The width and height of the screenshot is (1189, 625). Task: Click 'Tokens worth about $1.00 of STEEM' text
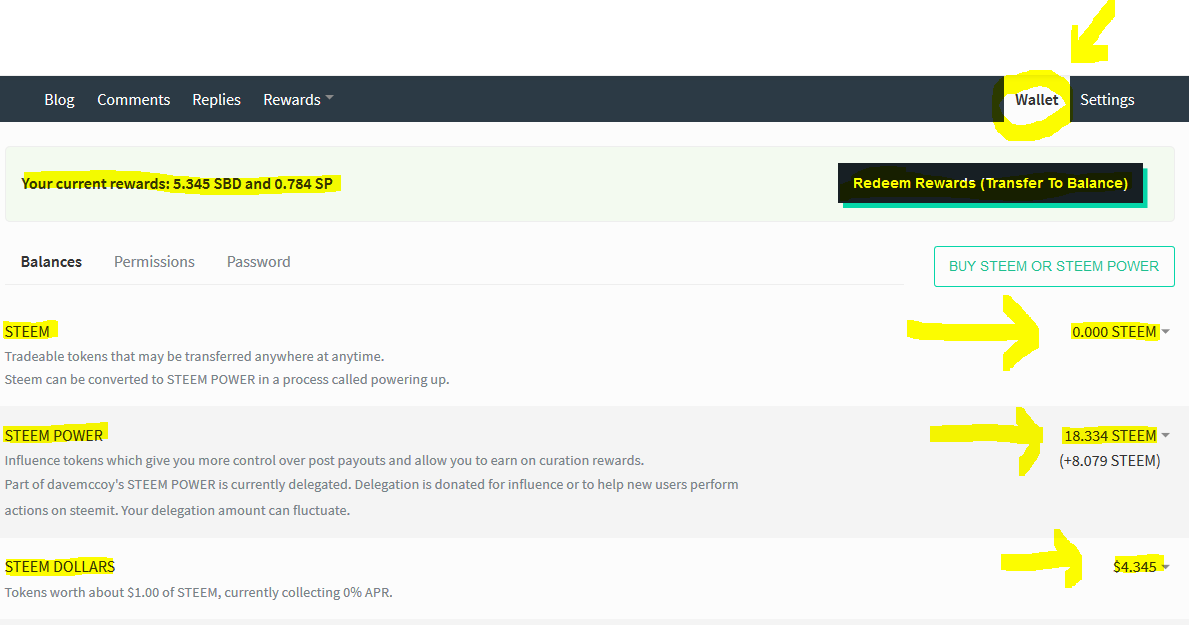(199, 592)
